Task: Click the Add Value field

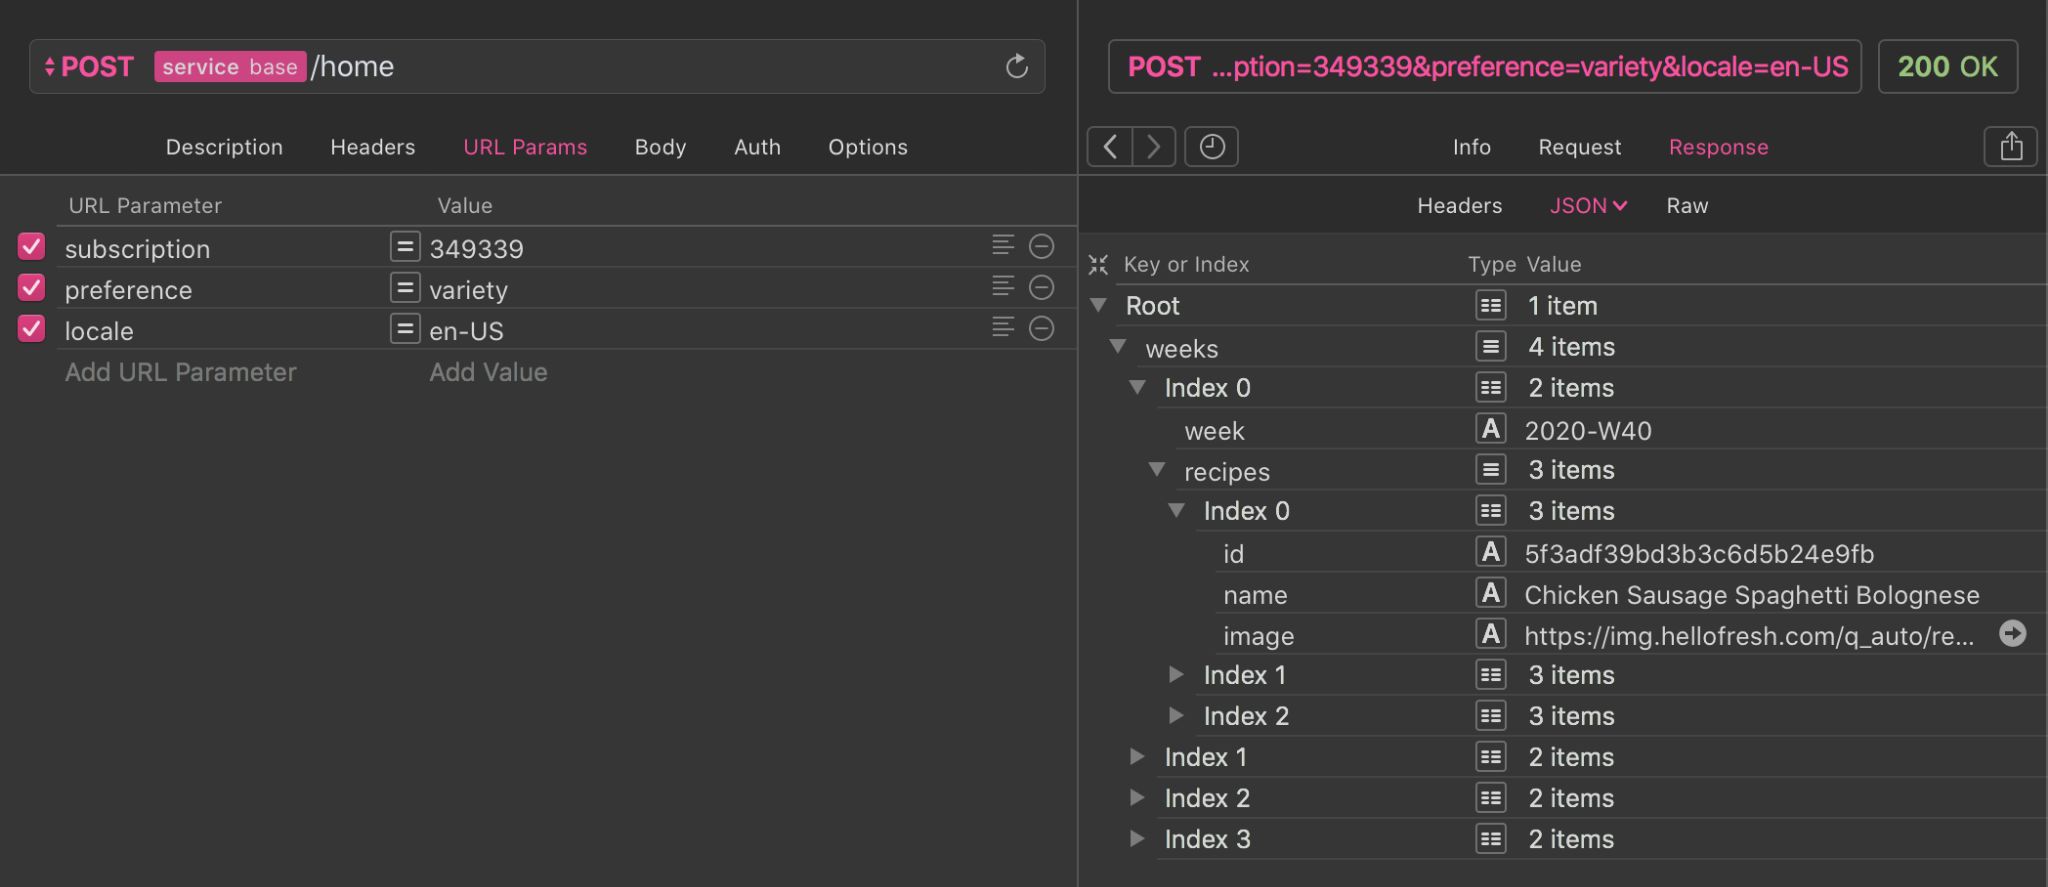Action: click(488, 372)
